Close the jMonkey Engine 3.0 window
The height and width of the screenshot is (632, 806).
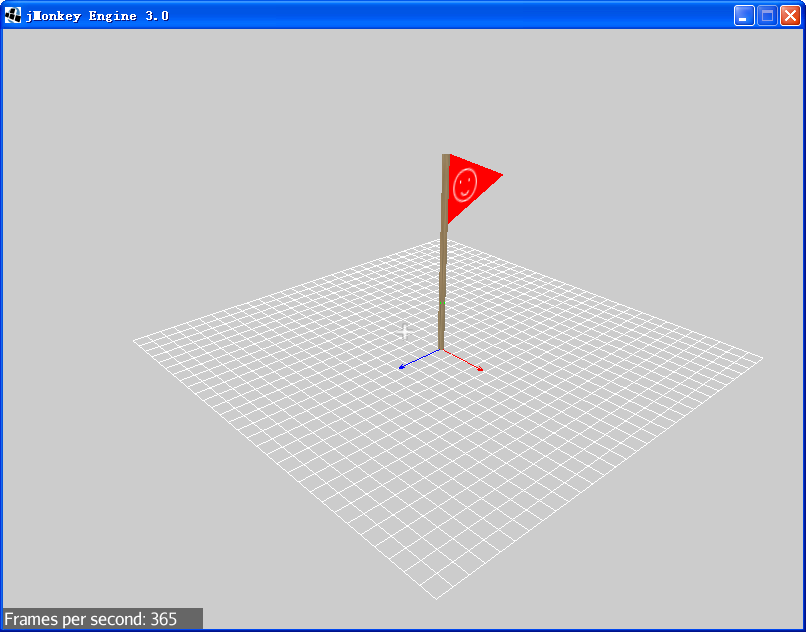790,16
